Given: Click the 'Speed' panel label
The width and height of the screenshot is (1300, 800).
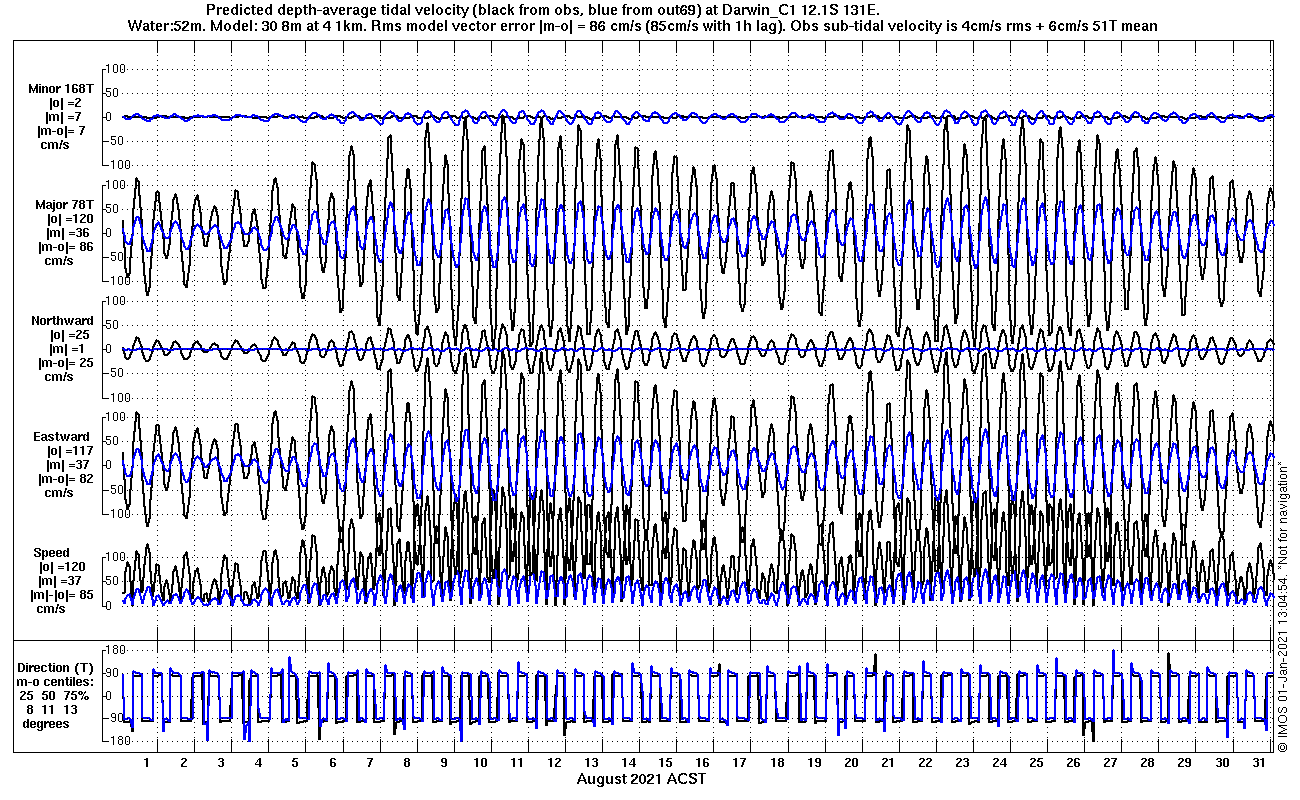Looking at the screenshot, I should [52, 553].
